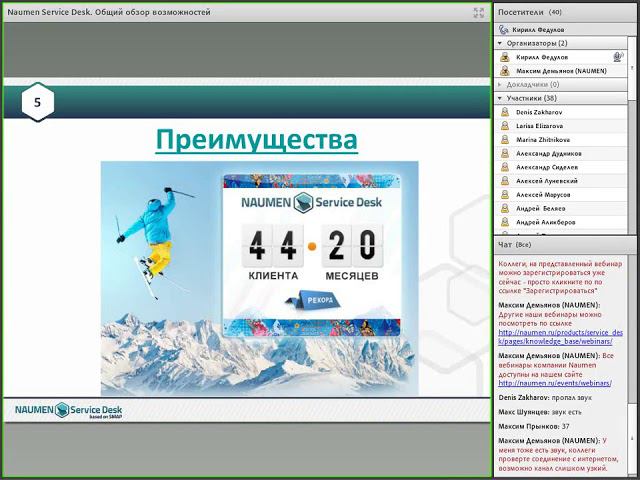Screen dimensions: 640x480
Task: Open the naumen.ru/events/webinars link
Action: (x=555, y=383)
